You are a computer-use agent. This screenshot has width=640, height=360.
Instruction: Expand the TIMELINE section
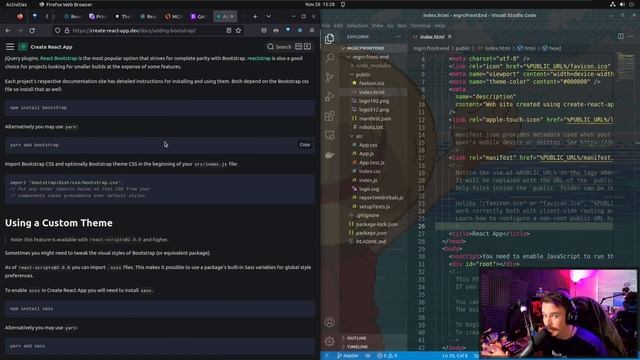(x=358, y=347)
